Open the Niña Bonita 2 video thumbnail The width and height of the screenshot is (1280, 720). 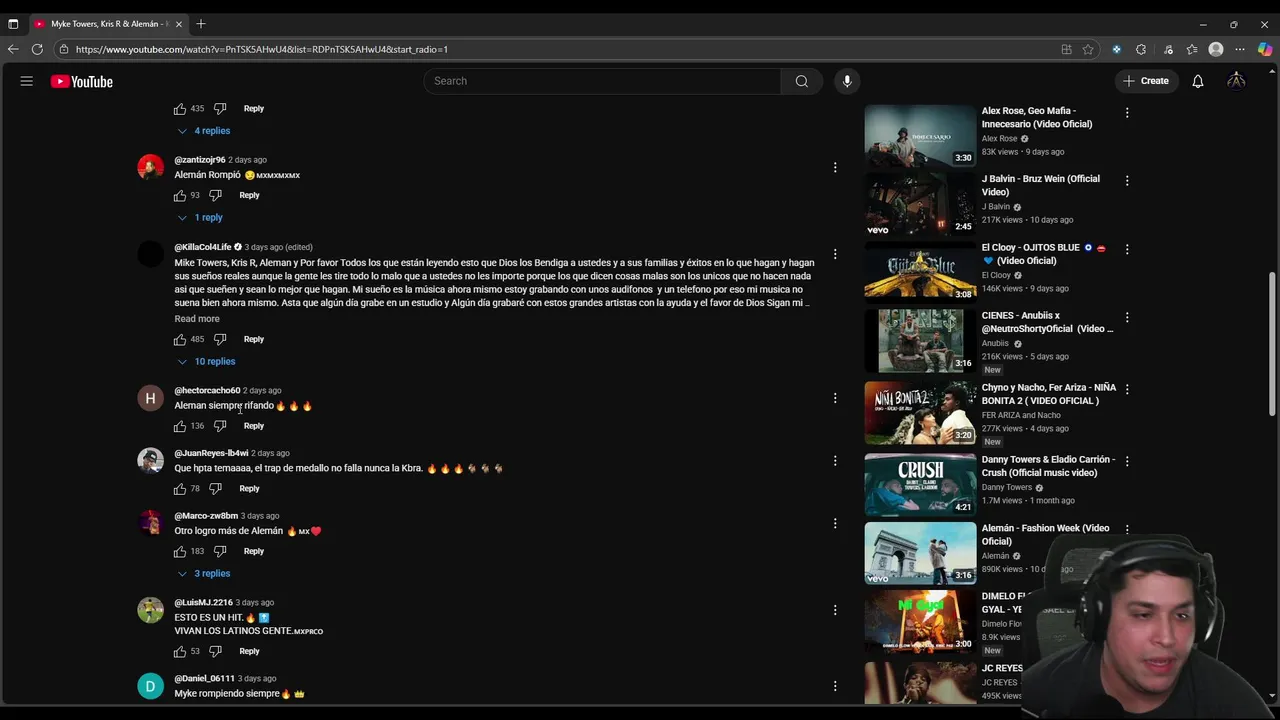click(920, 413)
